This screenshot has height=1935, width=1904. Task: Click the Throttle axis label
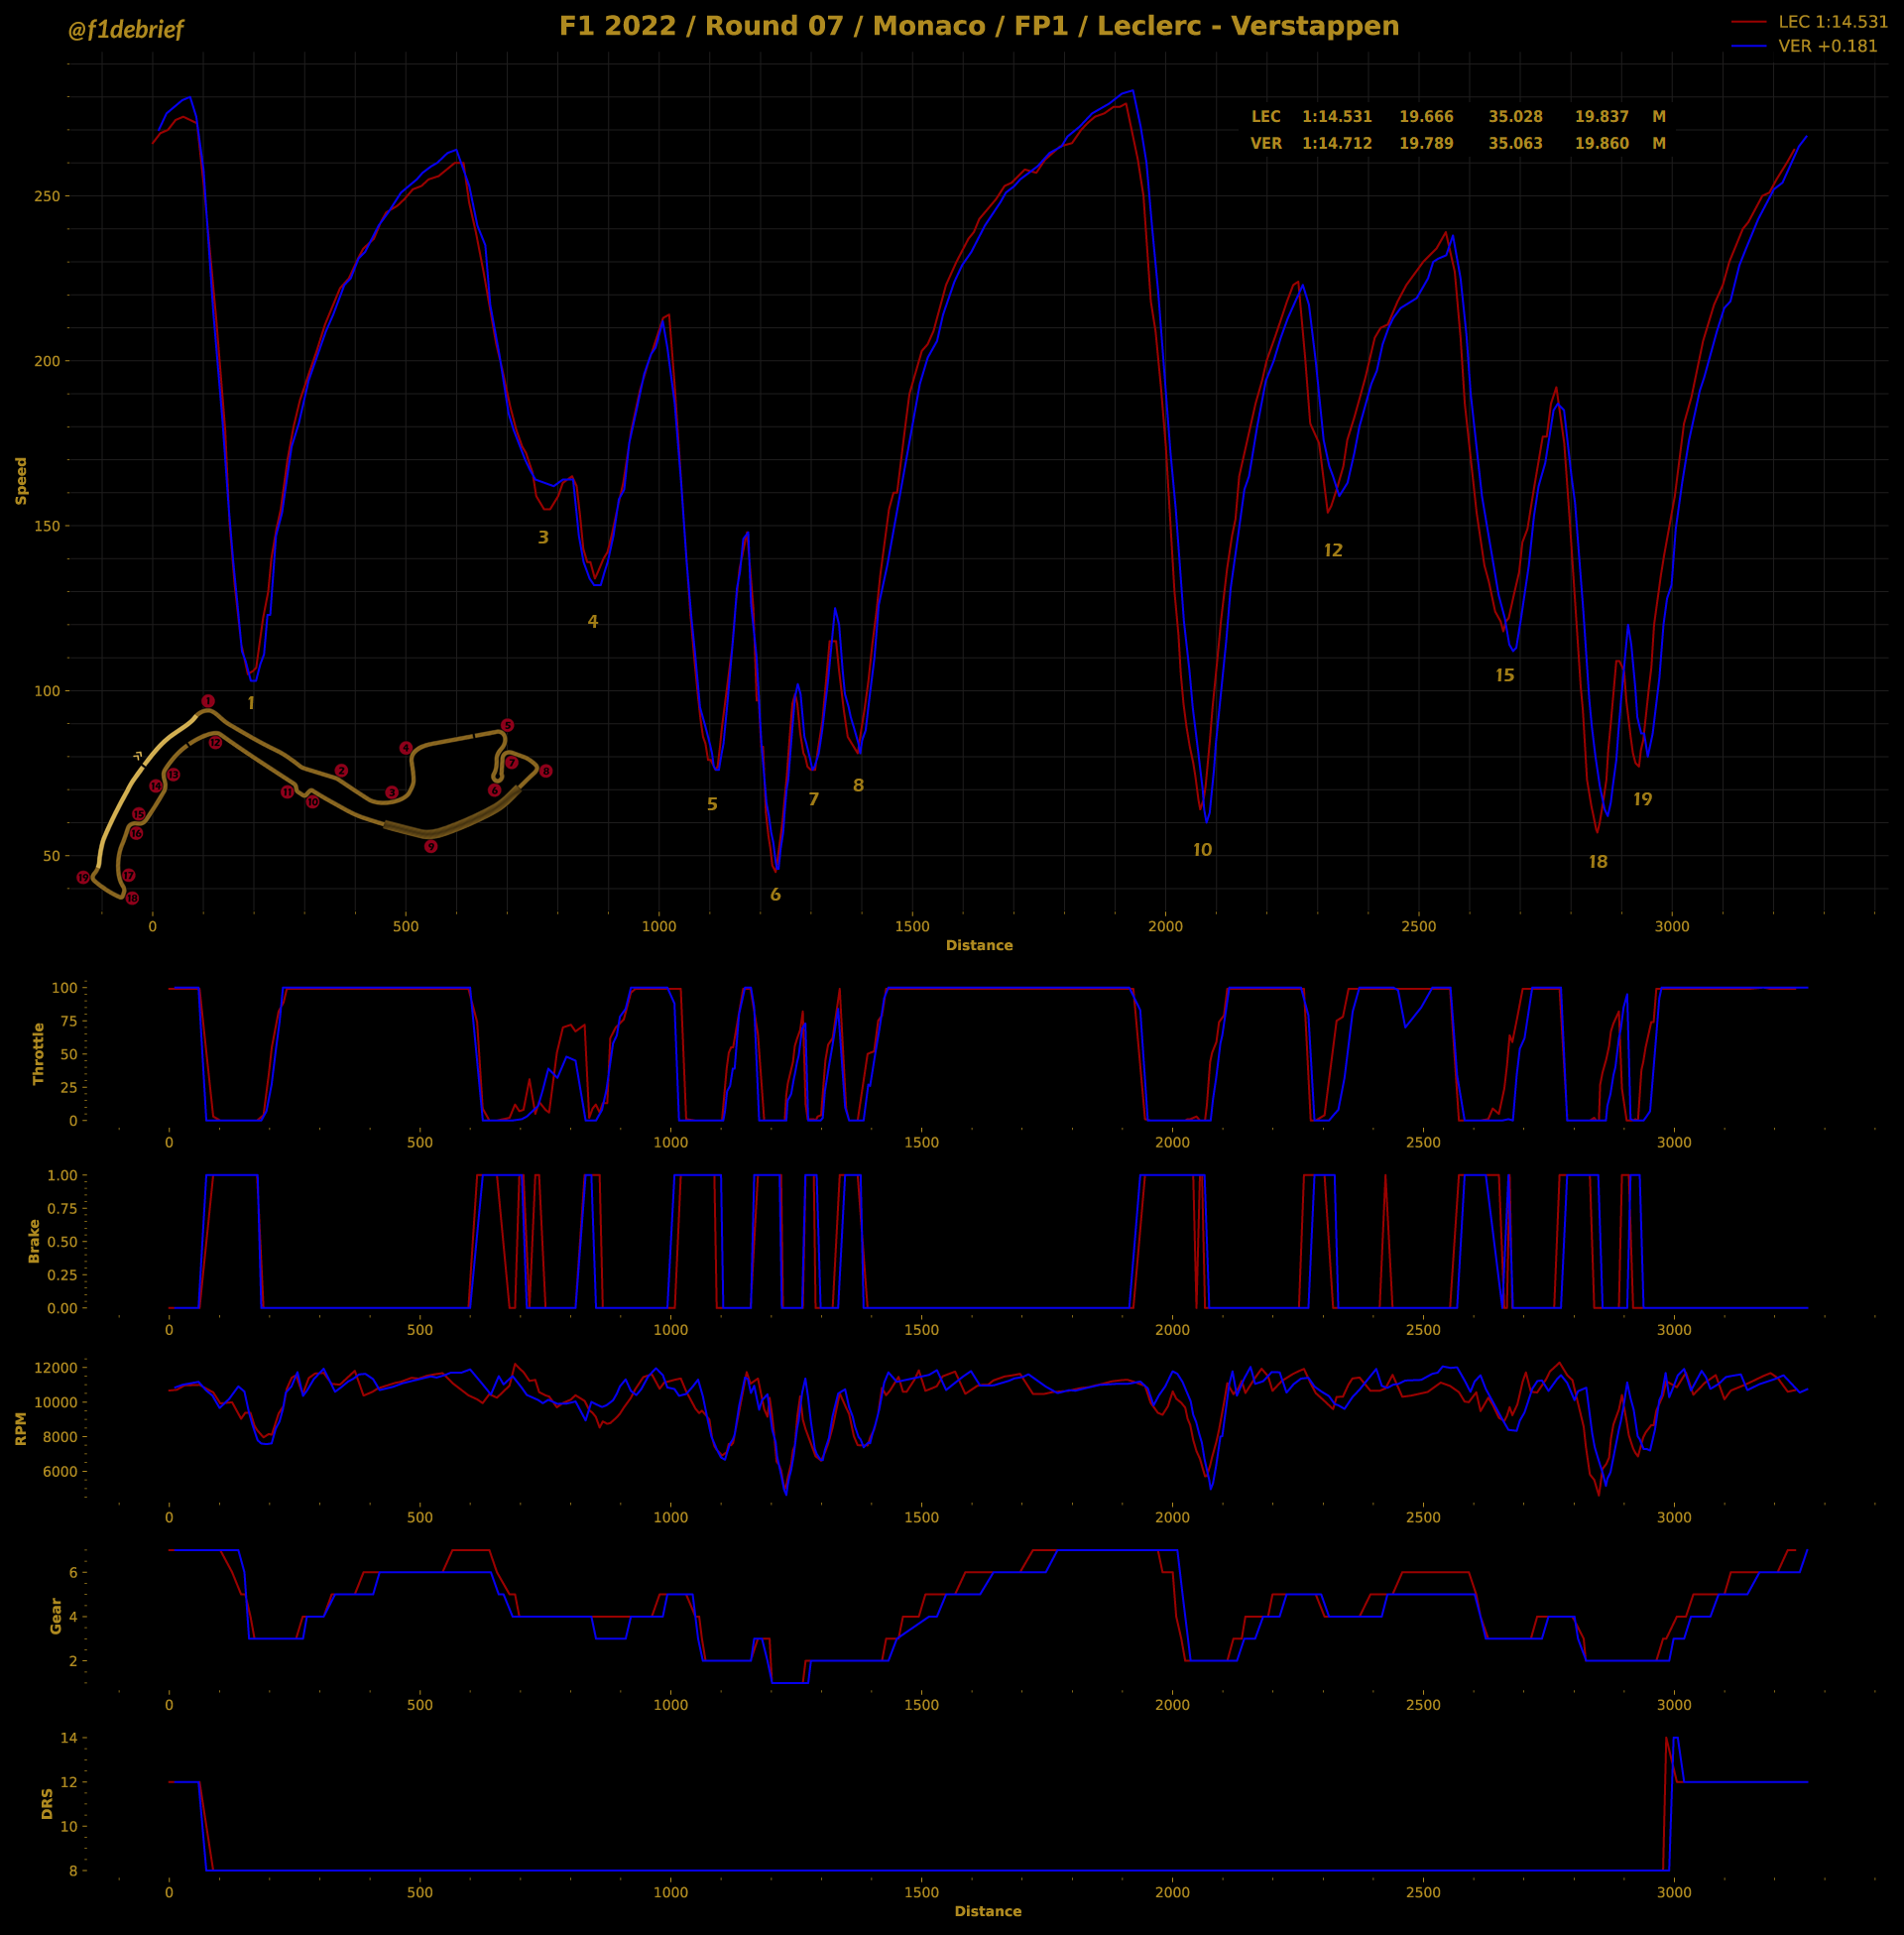[x=39, y=1053]
